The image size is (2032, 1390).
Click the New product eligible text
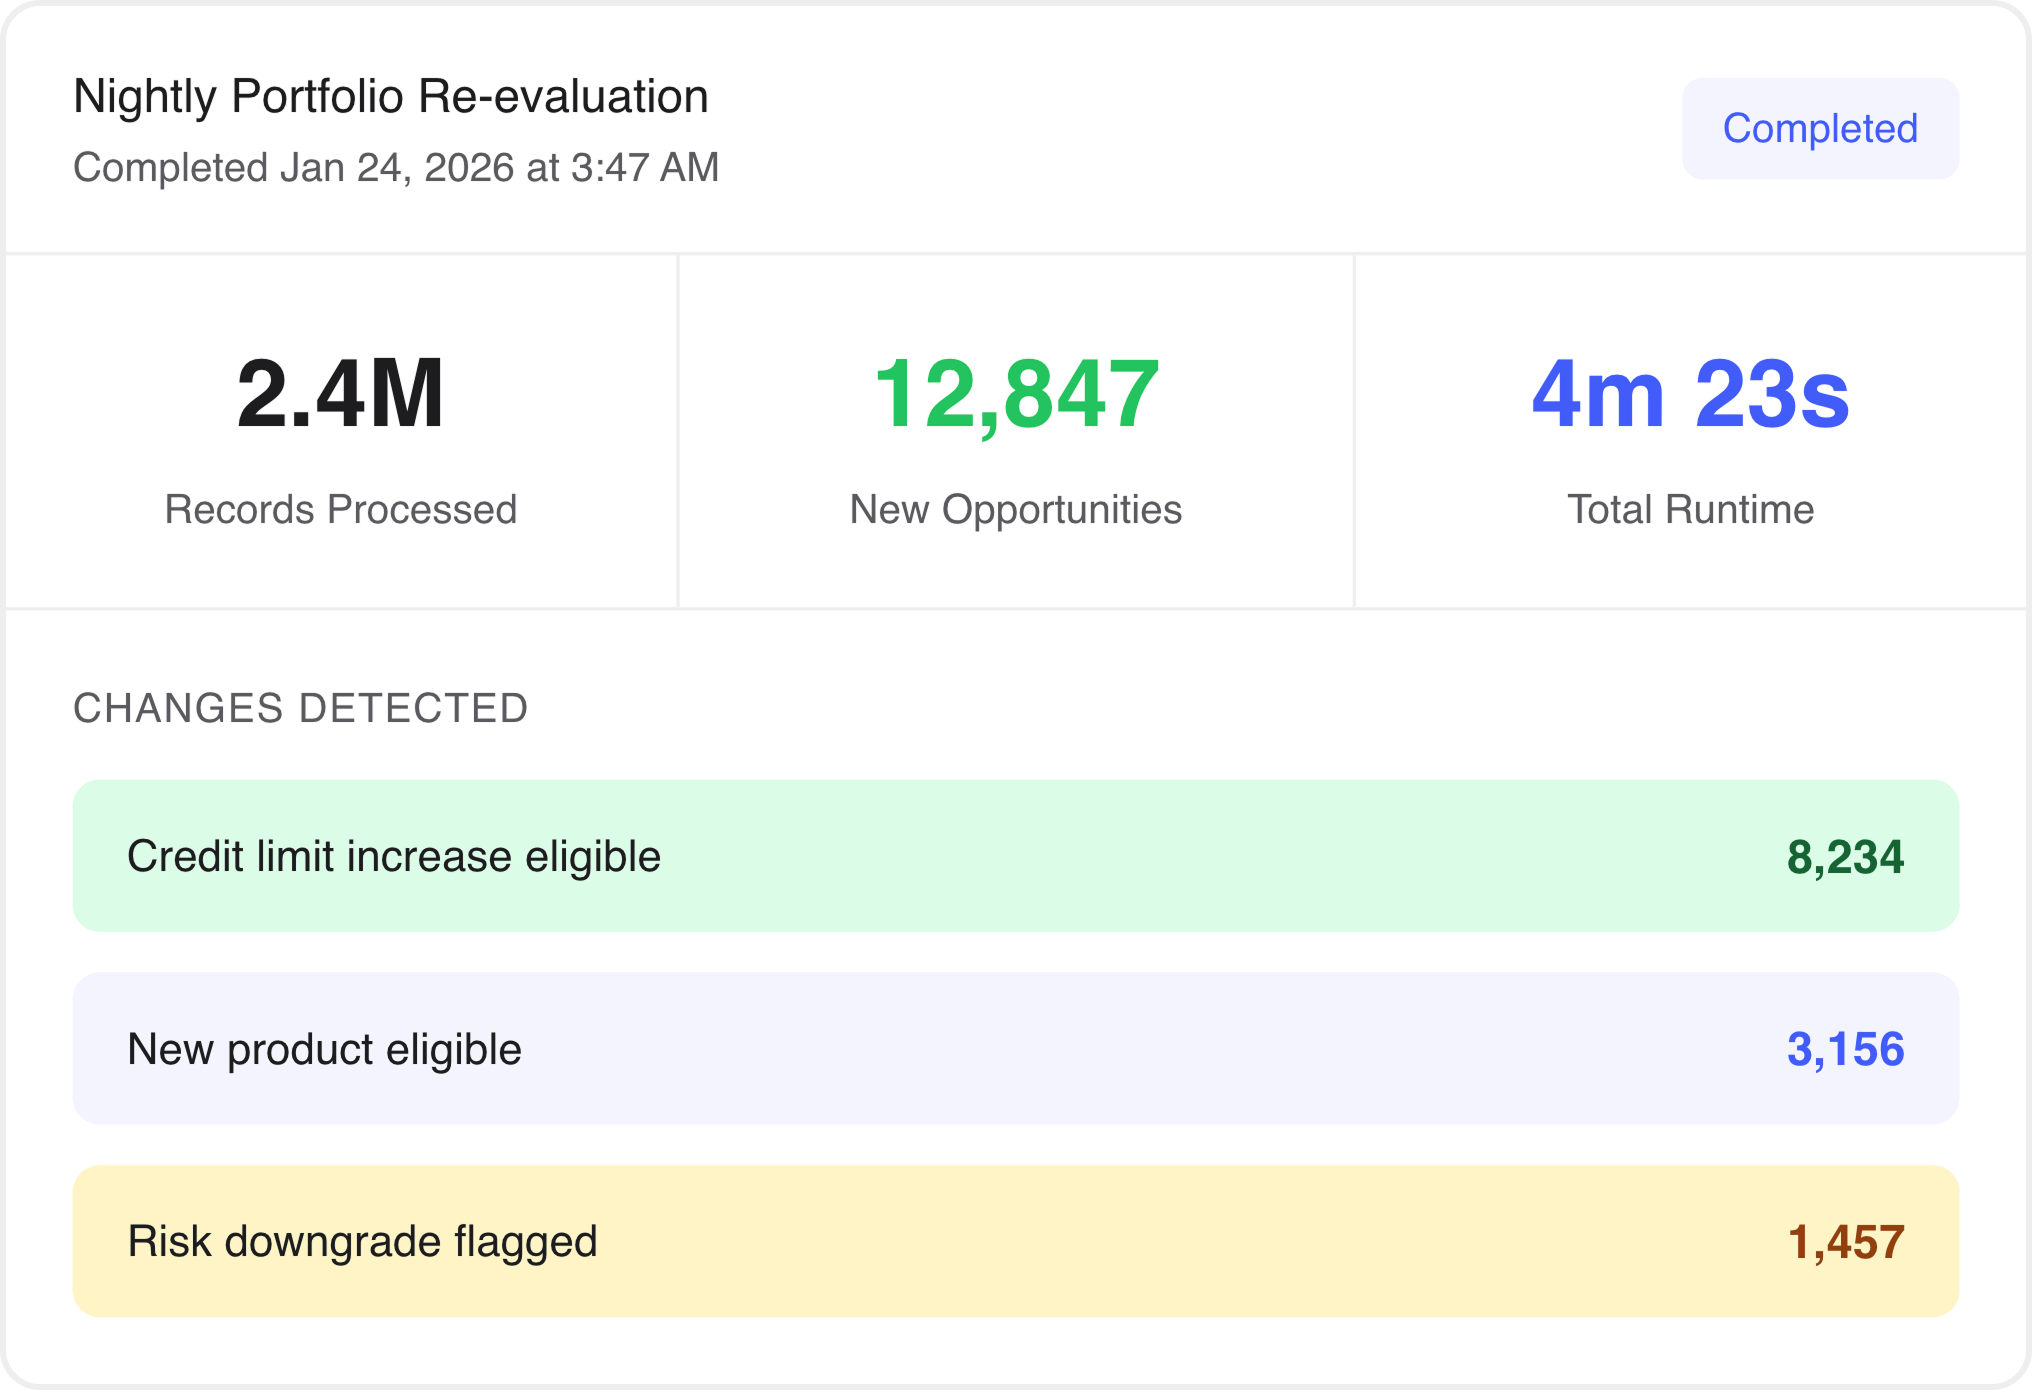click(x=324, y=1049)
